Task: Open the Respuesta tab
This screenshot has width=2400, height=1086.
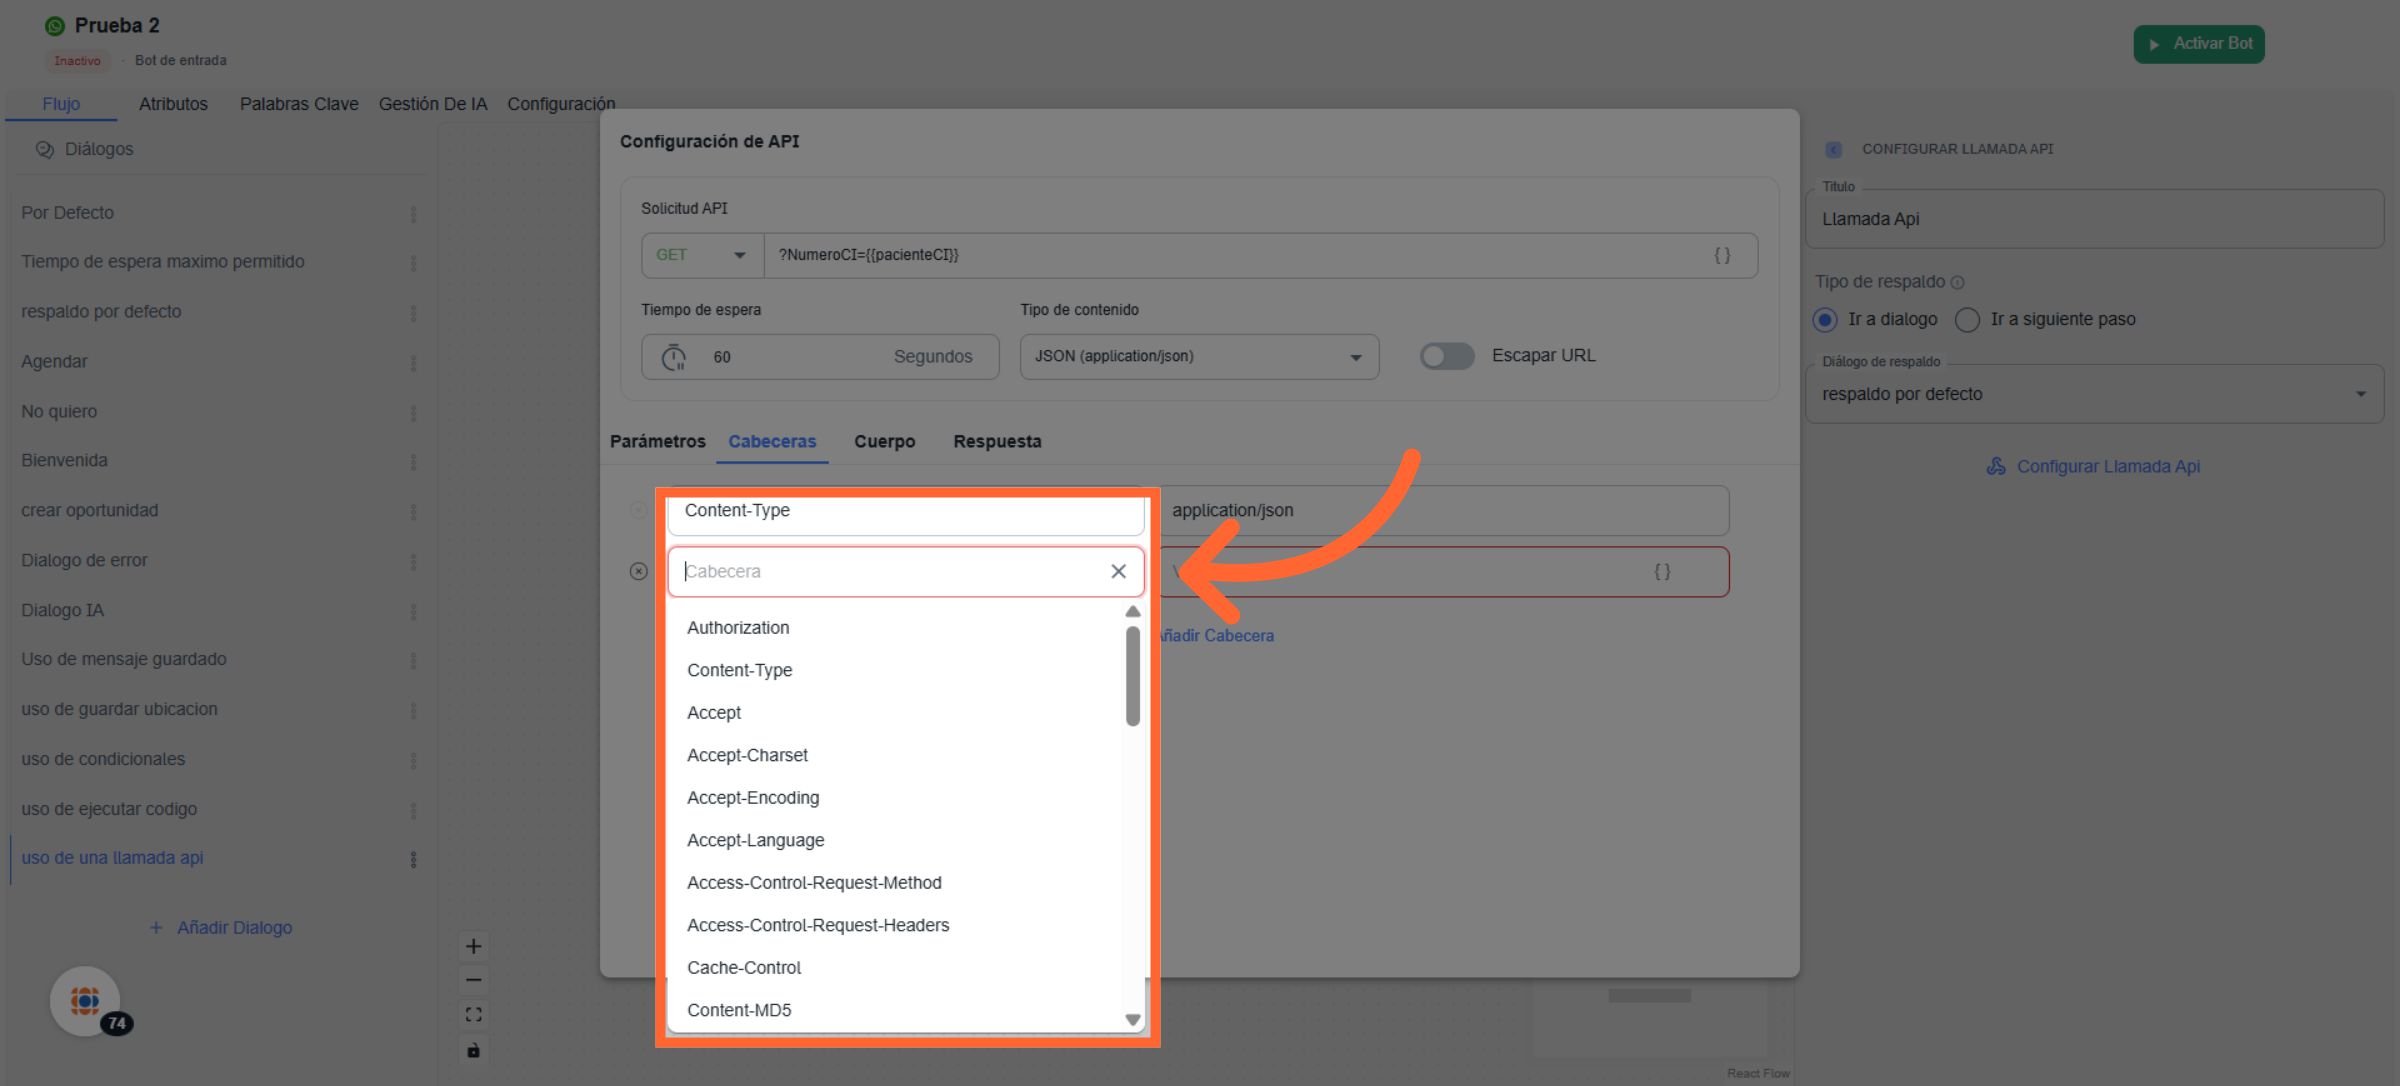Action: coord(997,441)
